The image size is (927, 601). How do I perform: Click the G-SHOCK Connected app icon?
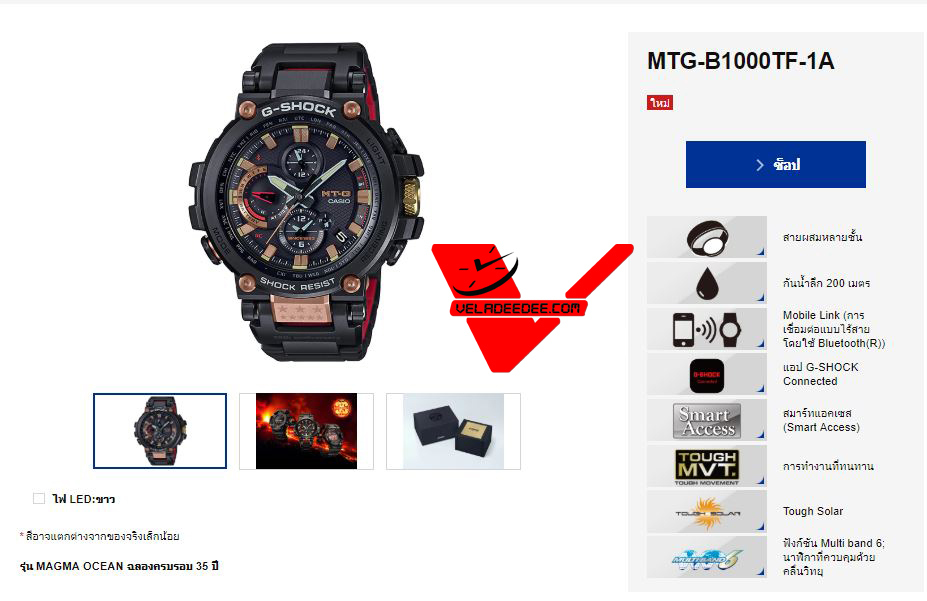pos(706,375)
